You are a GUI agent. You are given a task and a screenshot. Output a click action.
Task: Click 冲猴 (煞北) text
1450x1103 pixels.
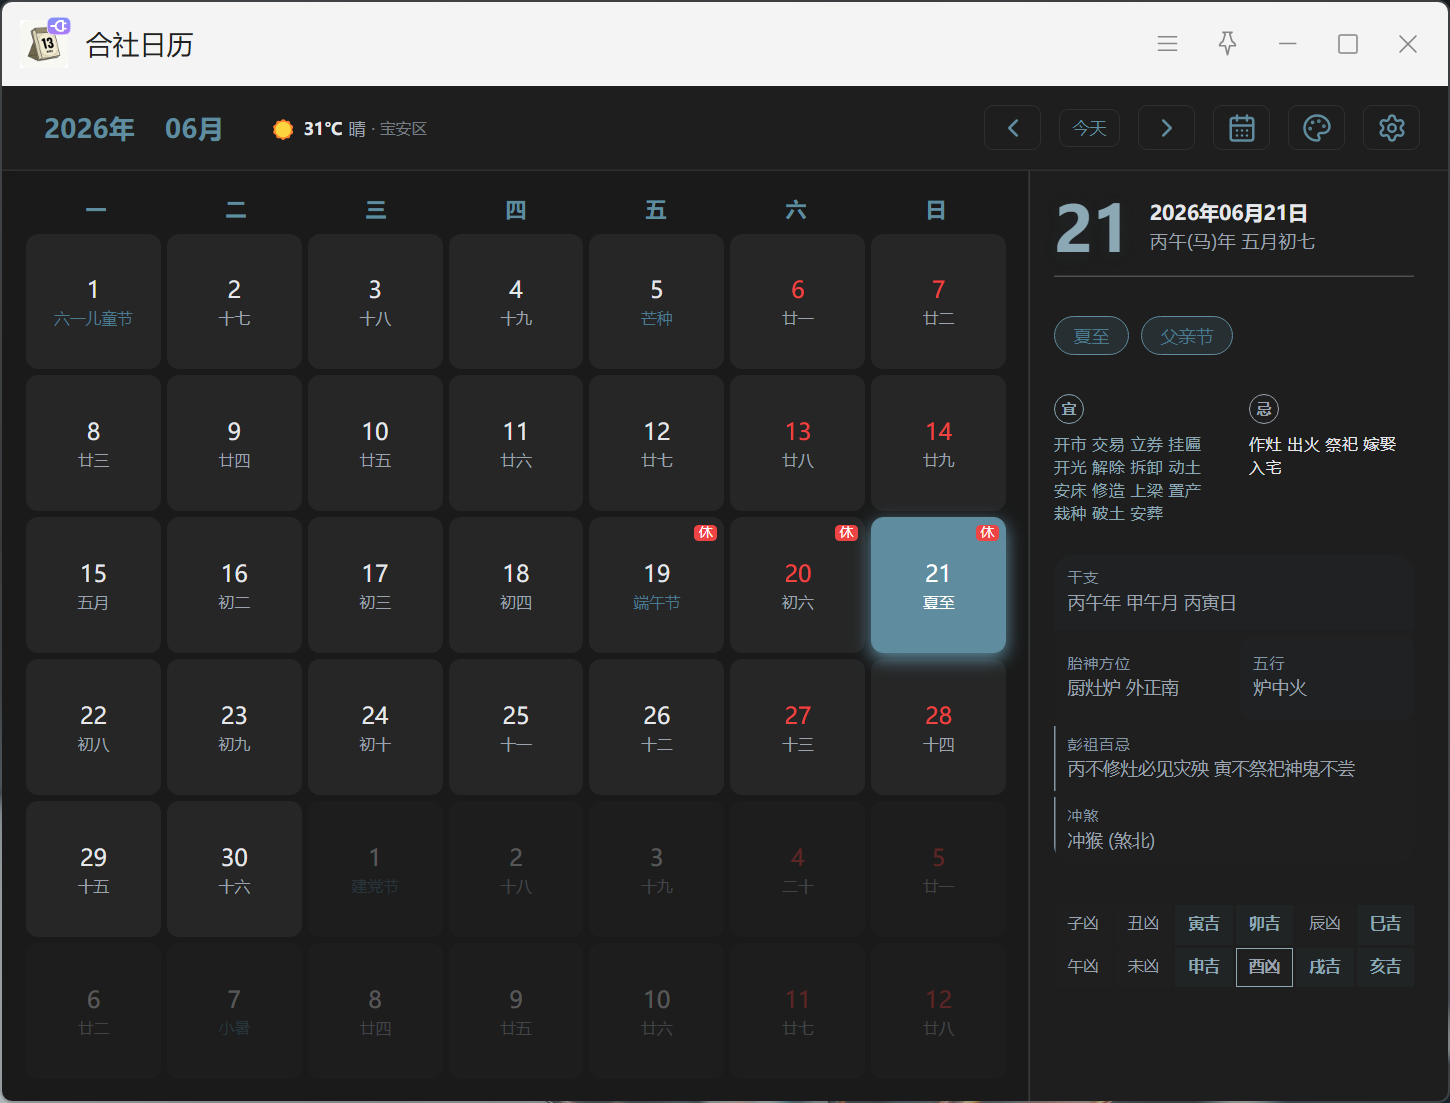1111,841
